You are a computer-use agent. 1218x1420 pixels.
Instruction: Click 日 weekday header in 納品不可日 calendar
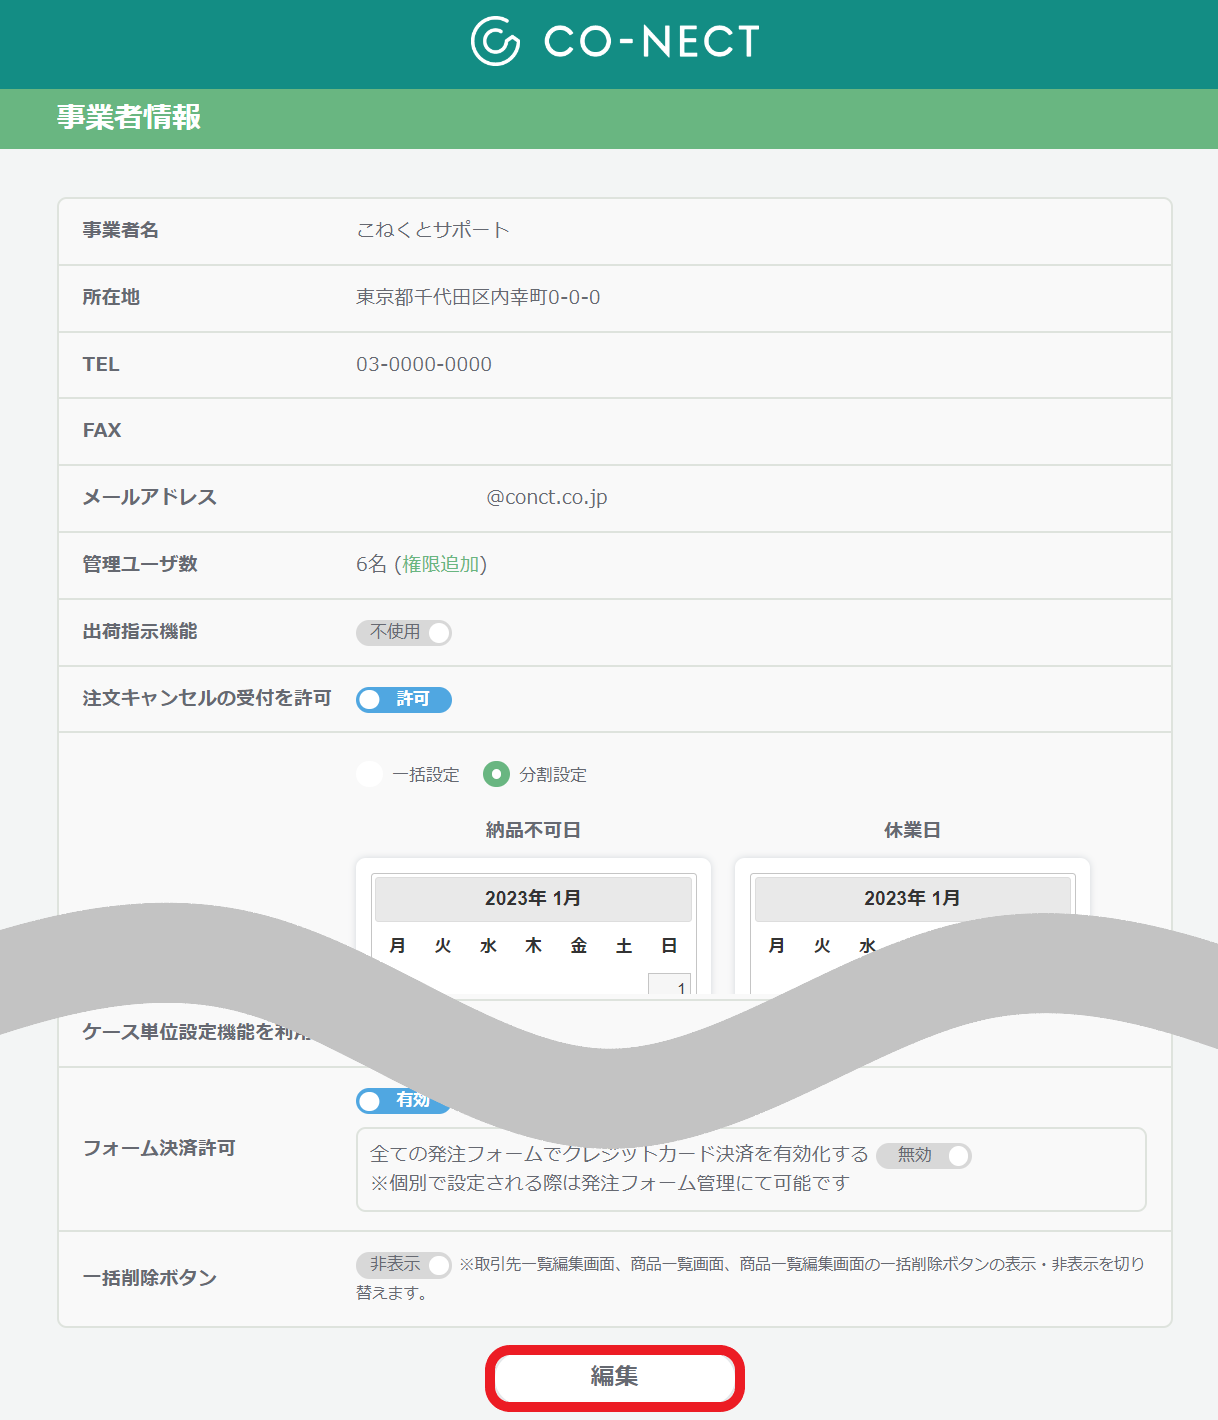point(669,946)
